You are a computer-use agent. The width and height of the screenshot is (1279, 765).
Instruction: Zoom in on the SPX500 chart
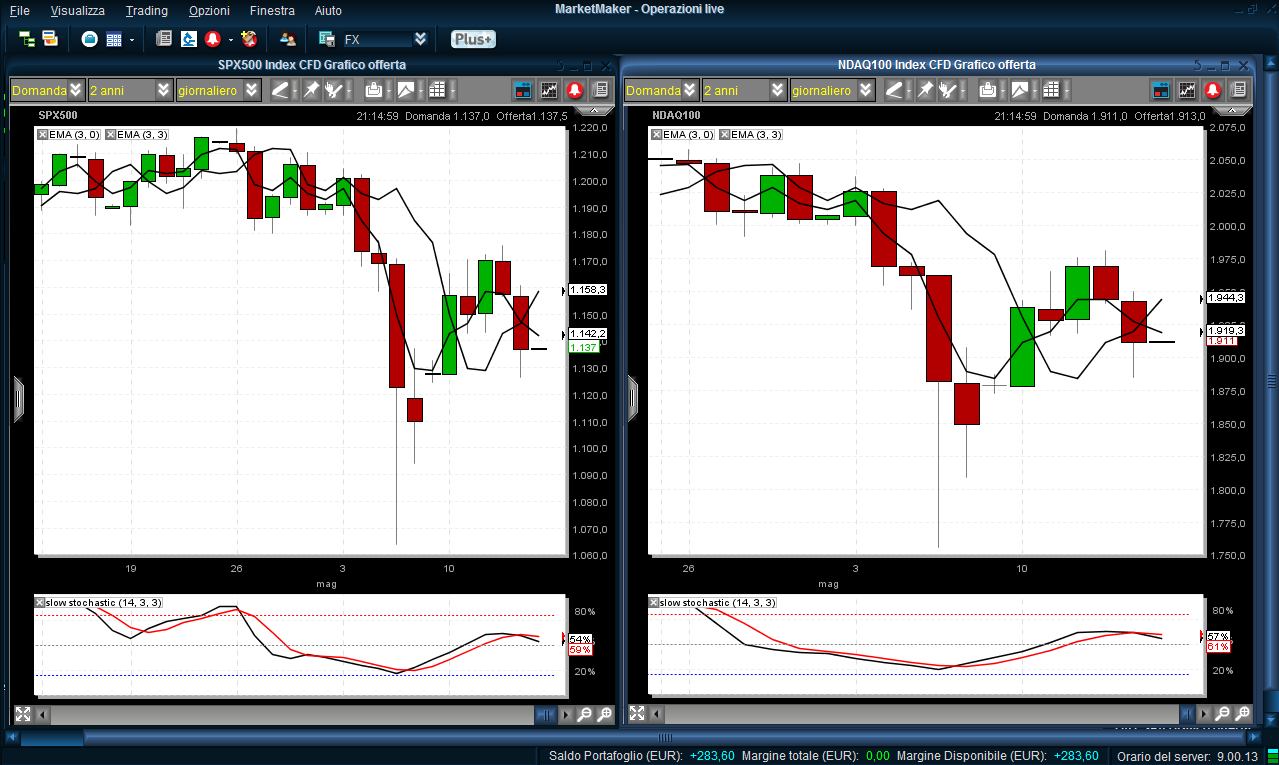coord(604,714)
